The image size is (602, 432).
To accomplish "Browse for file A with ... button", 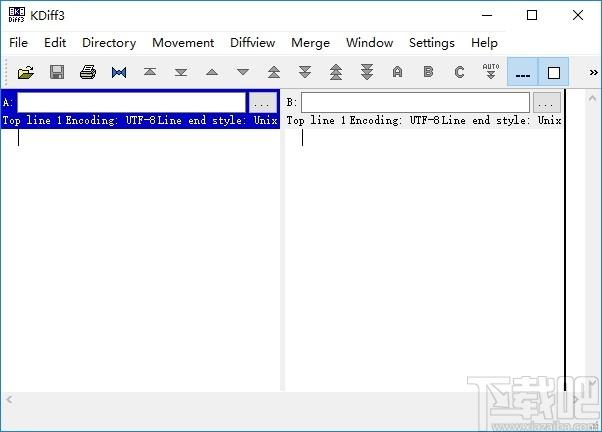I will point(263,103).
